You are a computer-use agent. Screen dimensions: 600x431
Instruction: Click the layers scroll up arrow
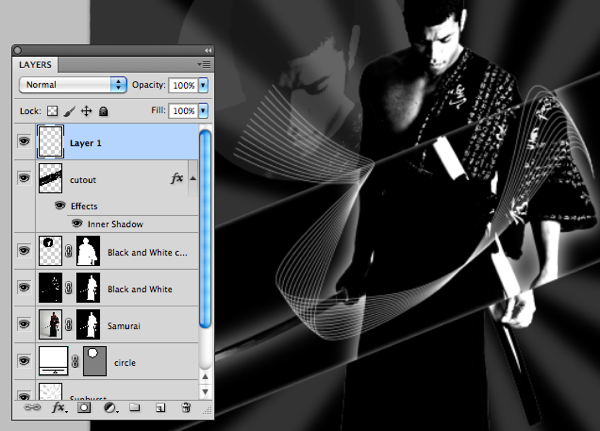click(205, 377)
